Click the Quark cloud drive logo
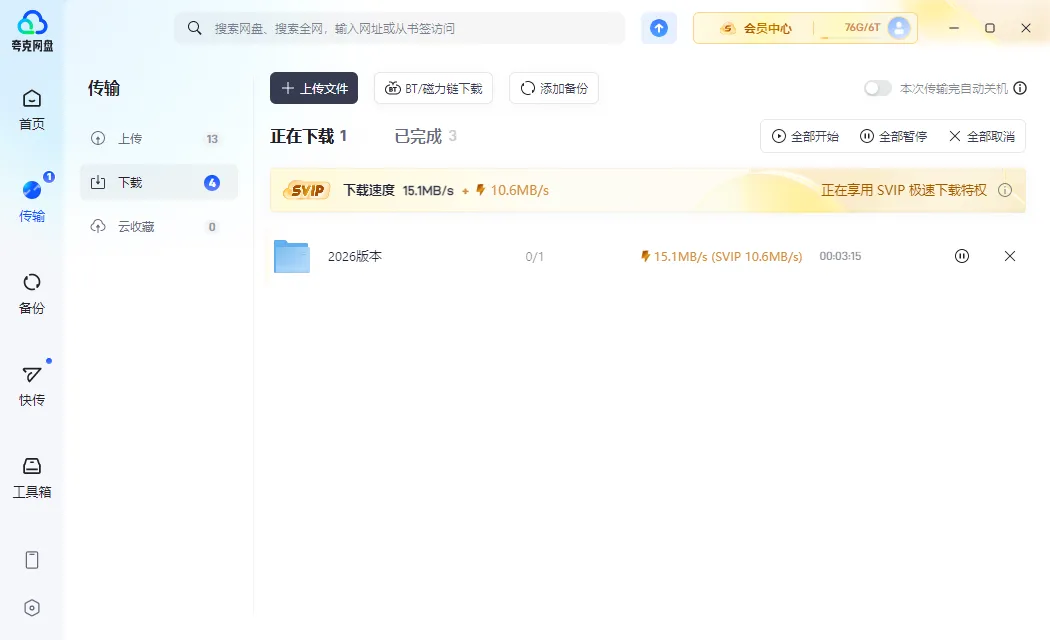Screen dimensions: 1050x640 click(32, 31)
